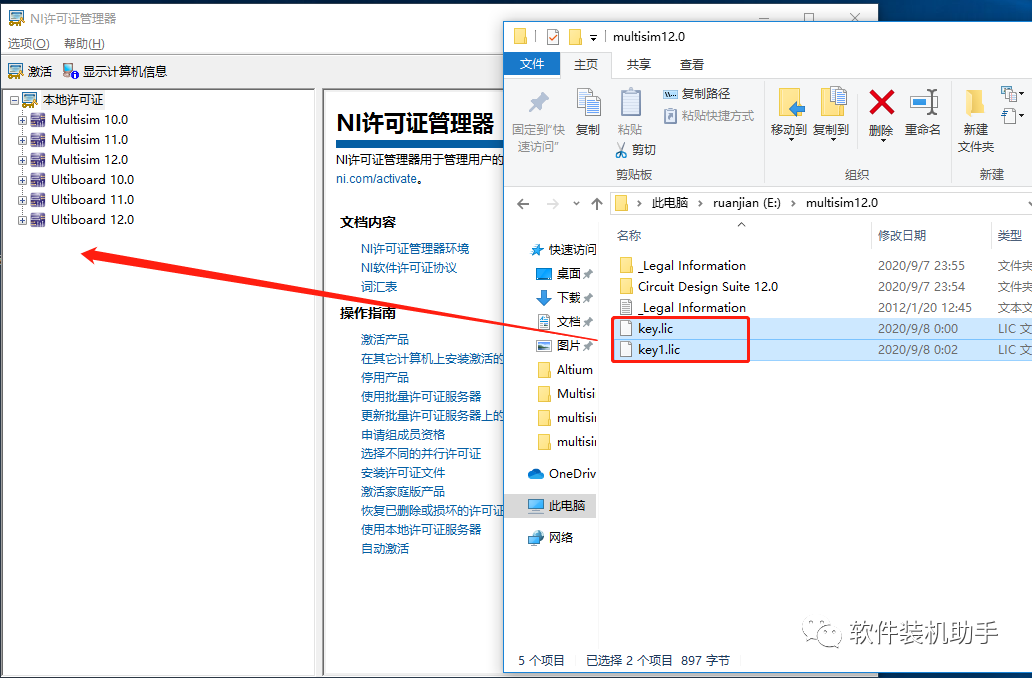Open NI软件许可证协议 link
Viewport: 1032px width, 678px height.
(x=409, y=268)
